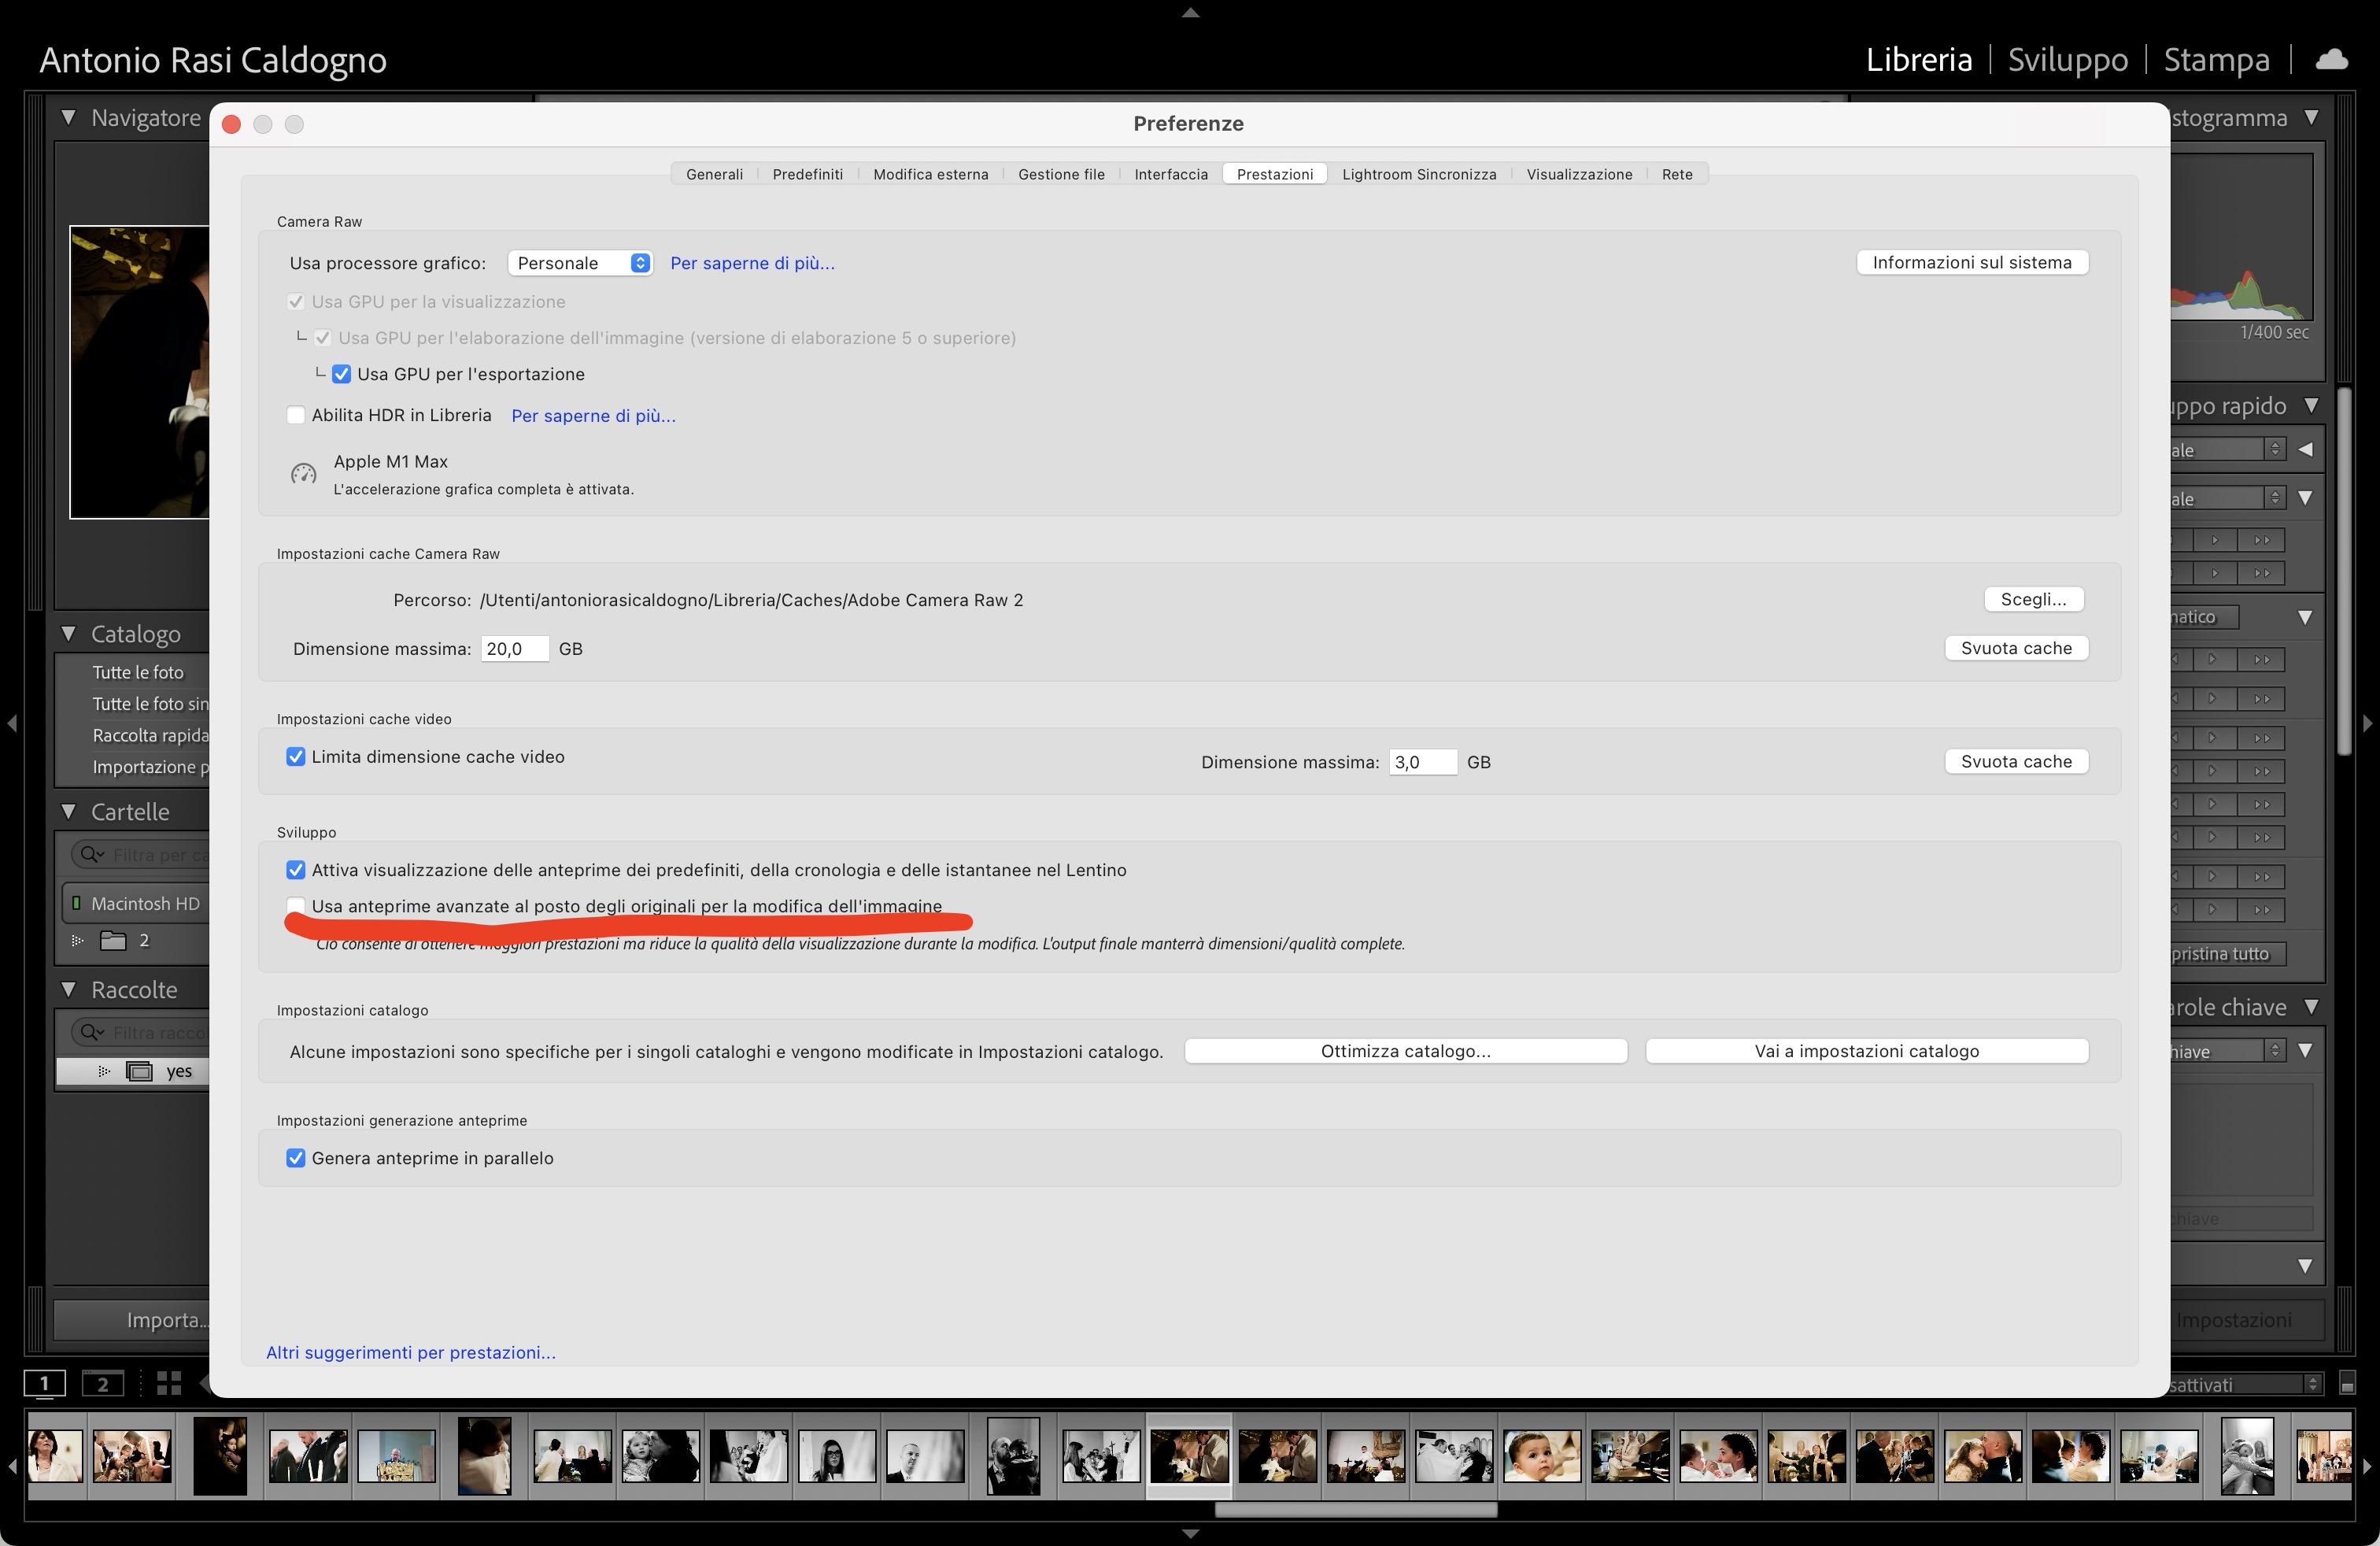Screen dimensions: 2380x1546
Task: Switch to Sviluppo module
Action: tap(2067, 60)
